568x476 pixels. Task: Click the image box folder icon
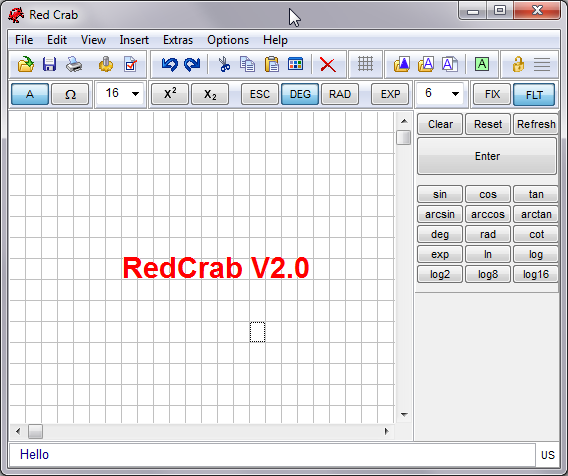(x=402, y=64)
